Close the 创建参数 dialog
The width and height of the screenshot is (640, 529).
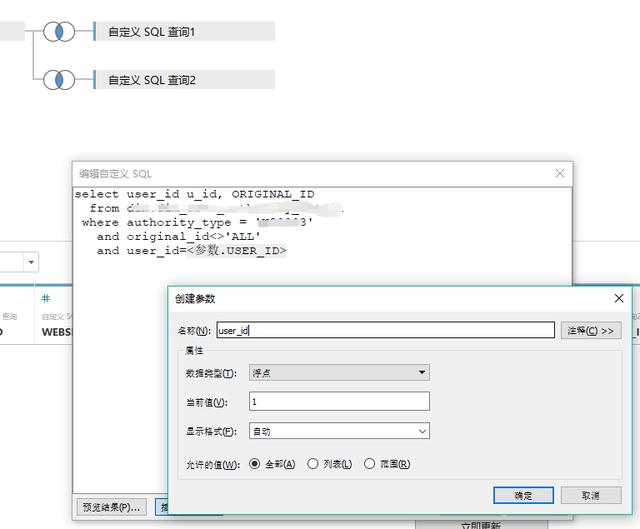coord(619,298)
